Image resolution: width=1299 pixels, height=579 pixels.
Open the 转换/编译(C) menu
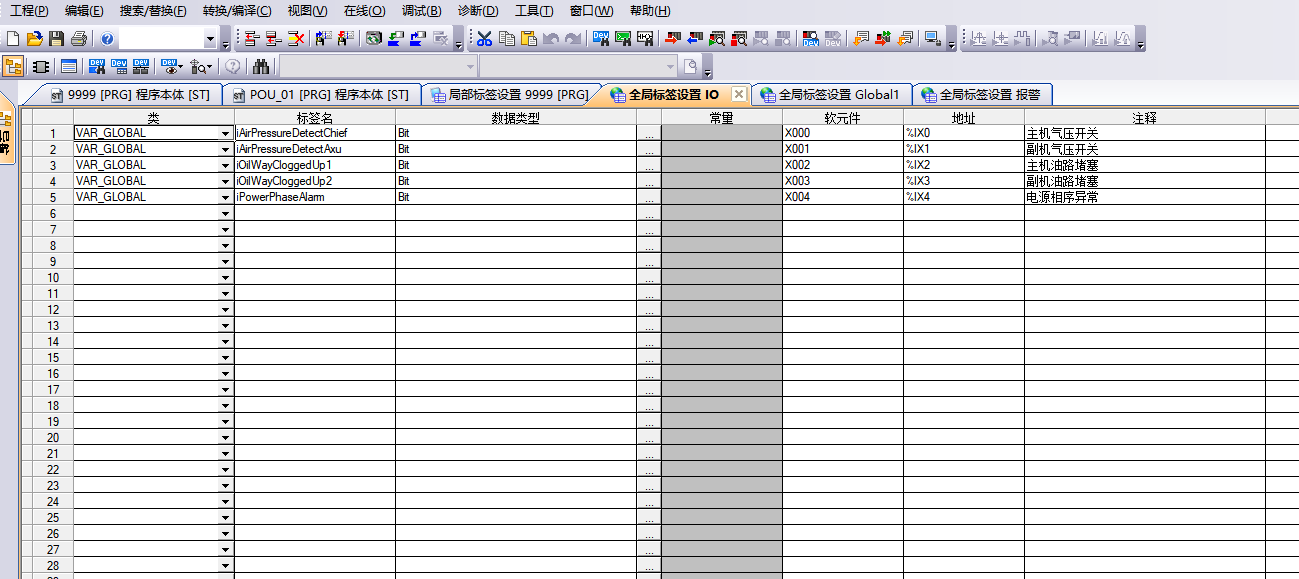coord(236,10)
